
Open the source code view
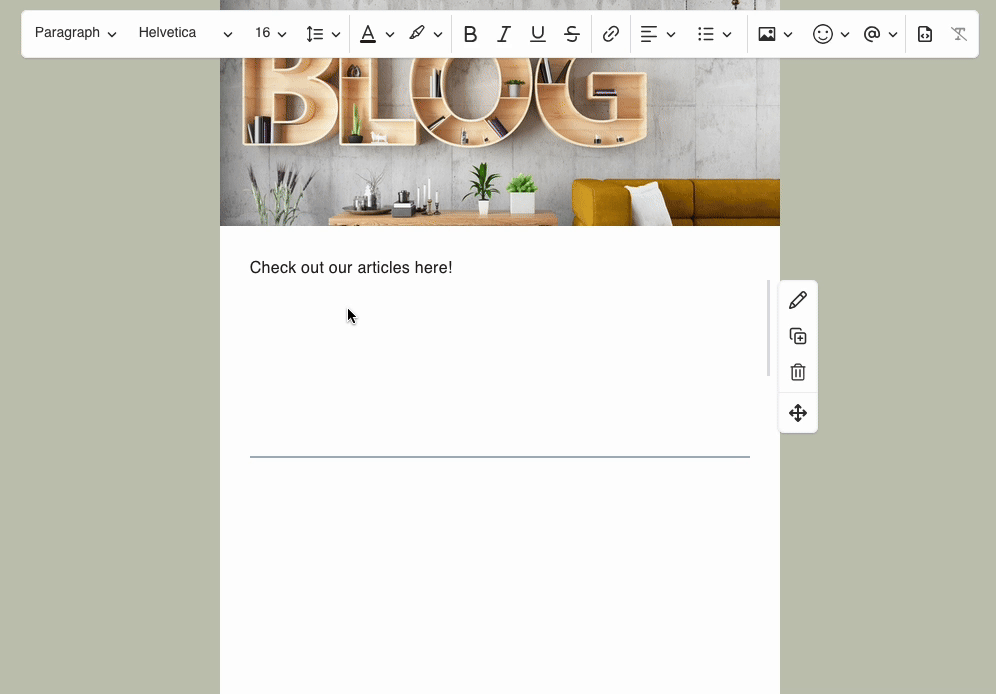925,34
